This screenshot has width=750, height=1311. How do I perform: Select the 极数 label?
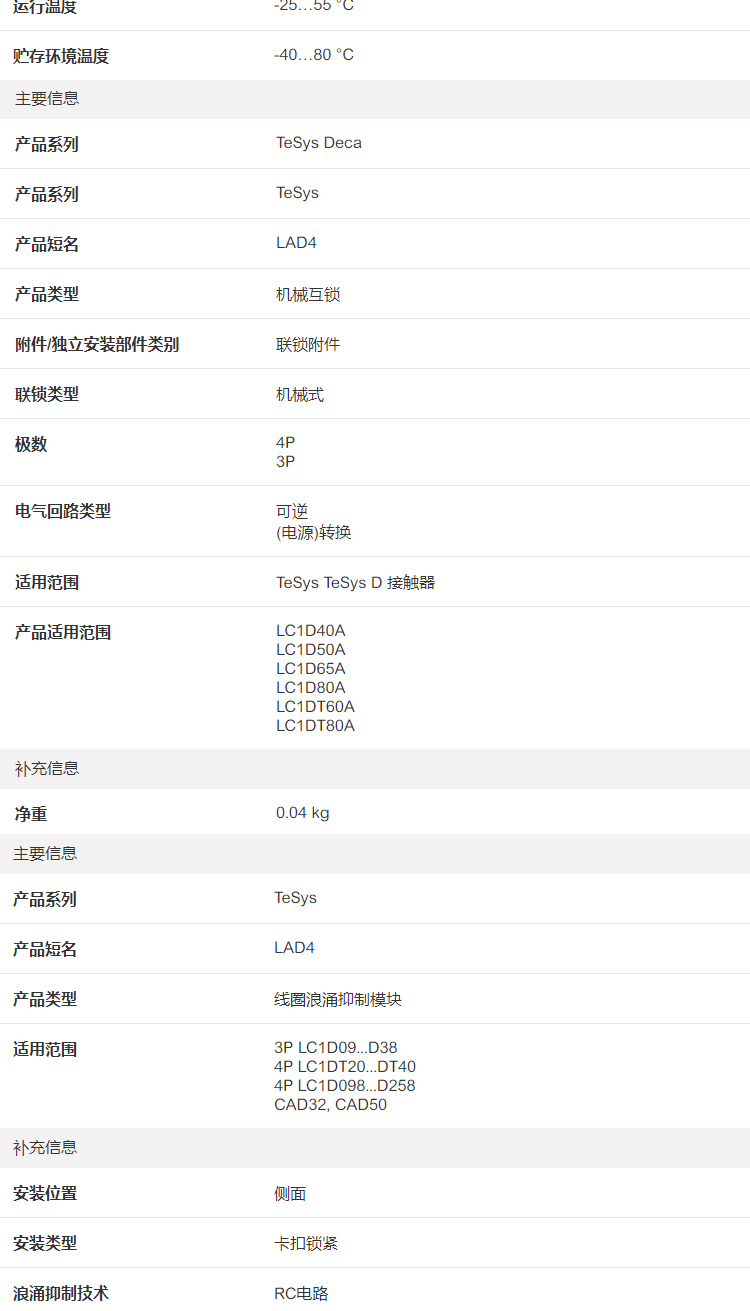(30, 444)
